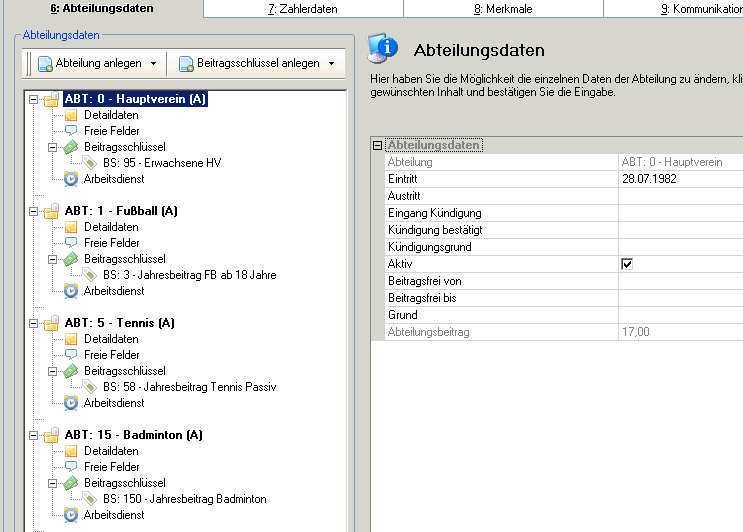Toggle the Aktiv checkbox
Image resolution: width=743 pixels, height=532 pixels.
pos(628,264)
